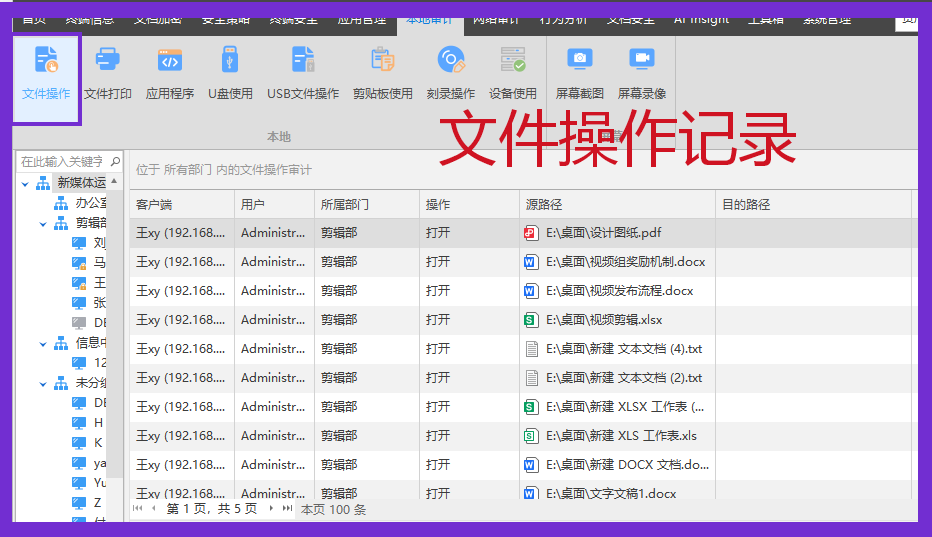
Task: Sort by the 目的路径 column header
Action: 814,205
